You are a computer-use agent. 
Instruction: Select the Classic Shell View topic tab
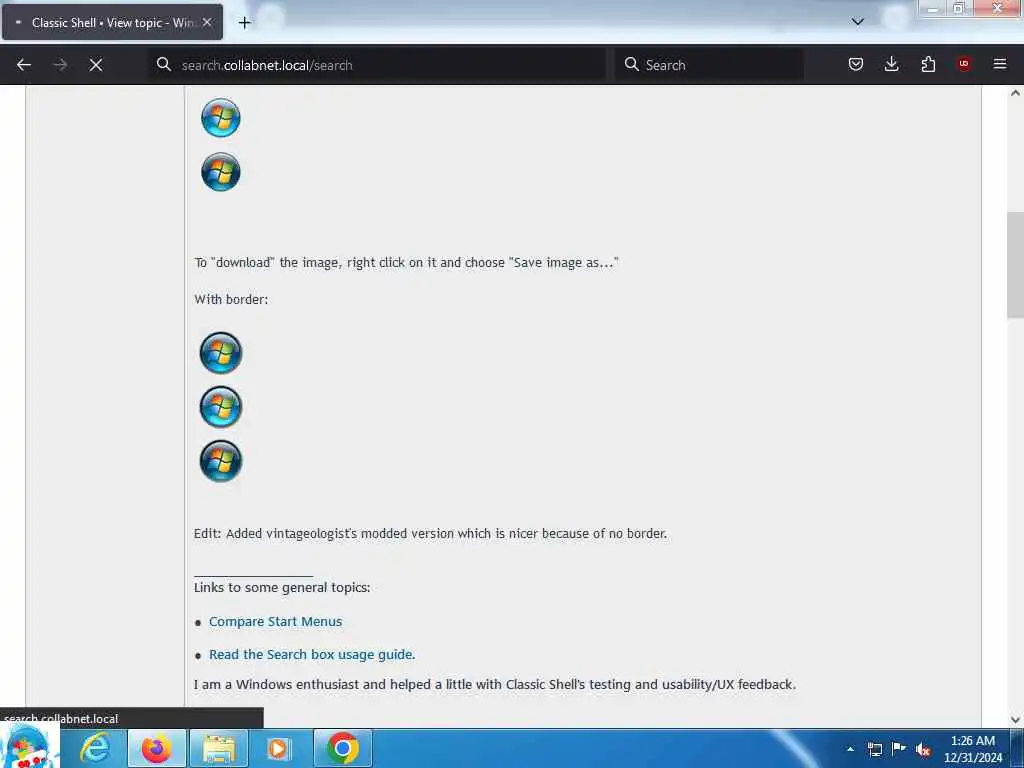click(112, 22)
